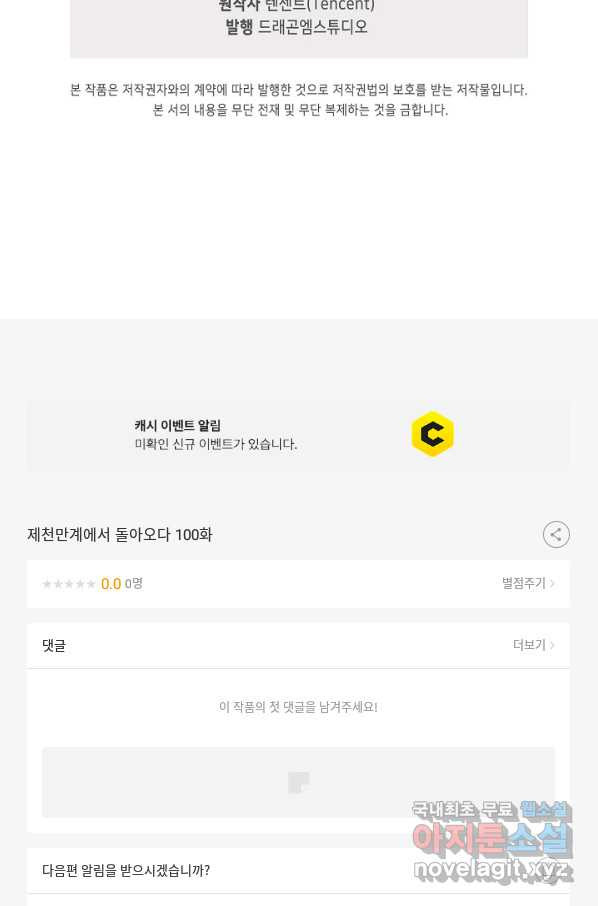Tap the 0명 rating count
The width and height of the screenshot is (598, 906).
pyautogui.click(x=133, y=584)
